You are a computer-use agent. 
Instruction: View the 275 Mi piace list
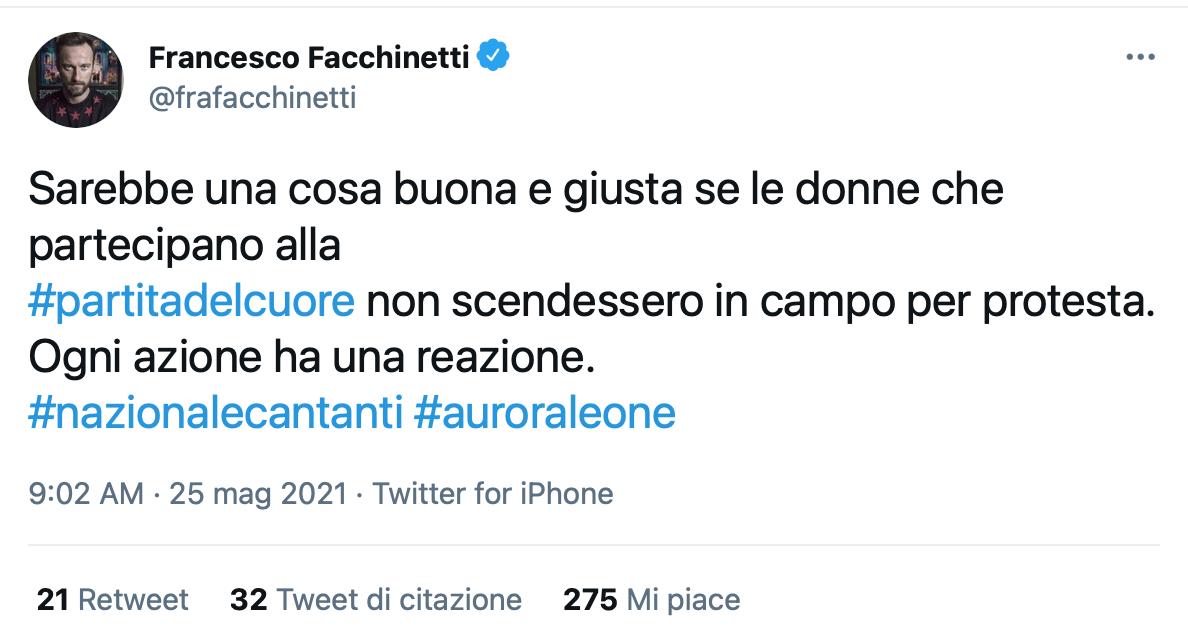click(x=652, y=599)
